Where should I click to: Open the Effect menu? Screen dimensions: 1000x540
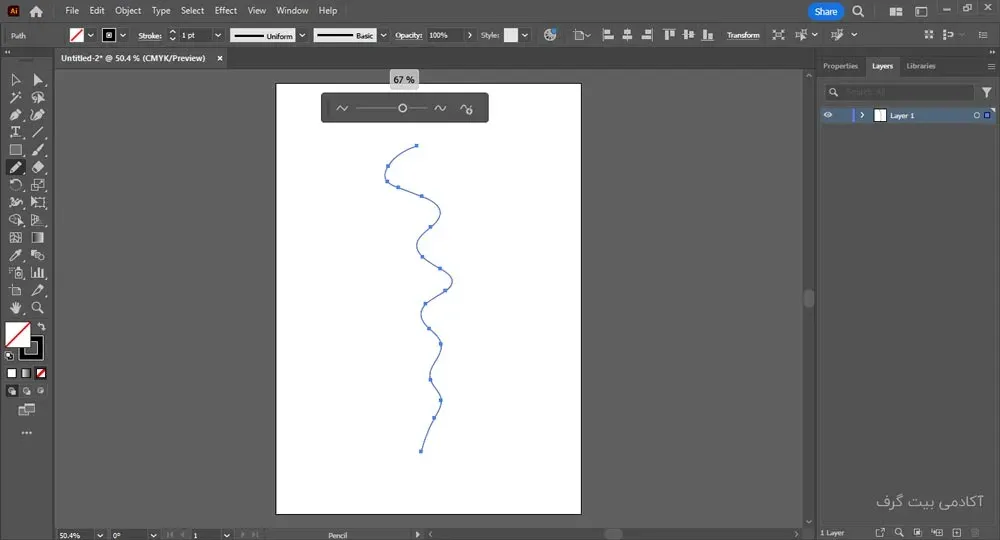(x=226, y=11)
